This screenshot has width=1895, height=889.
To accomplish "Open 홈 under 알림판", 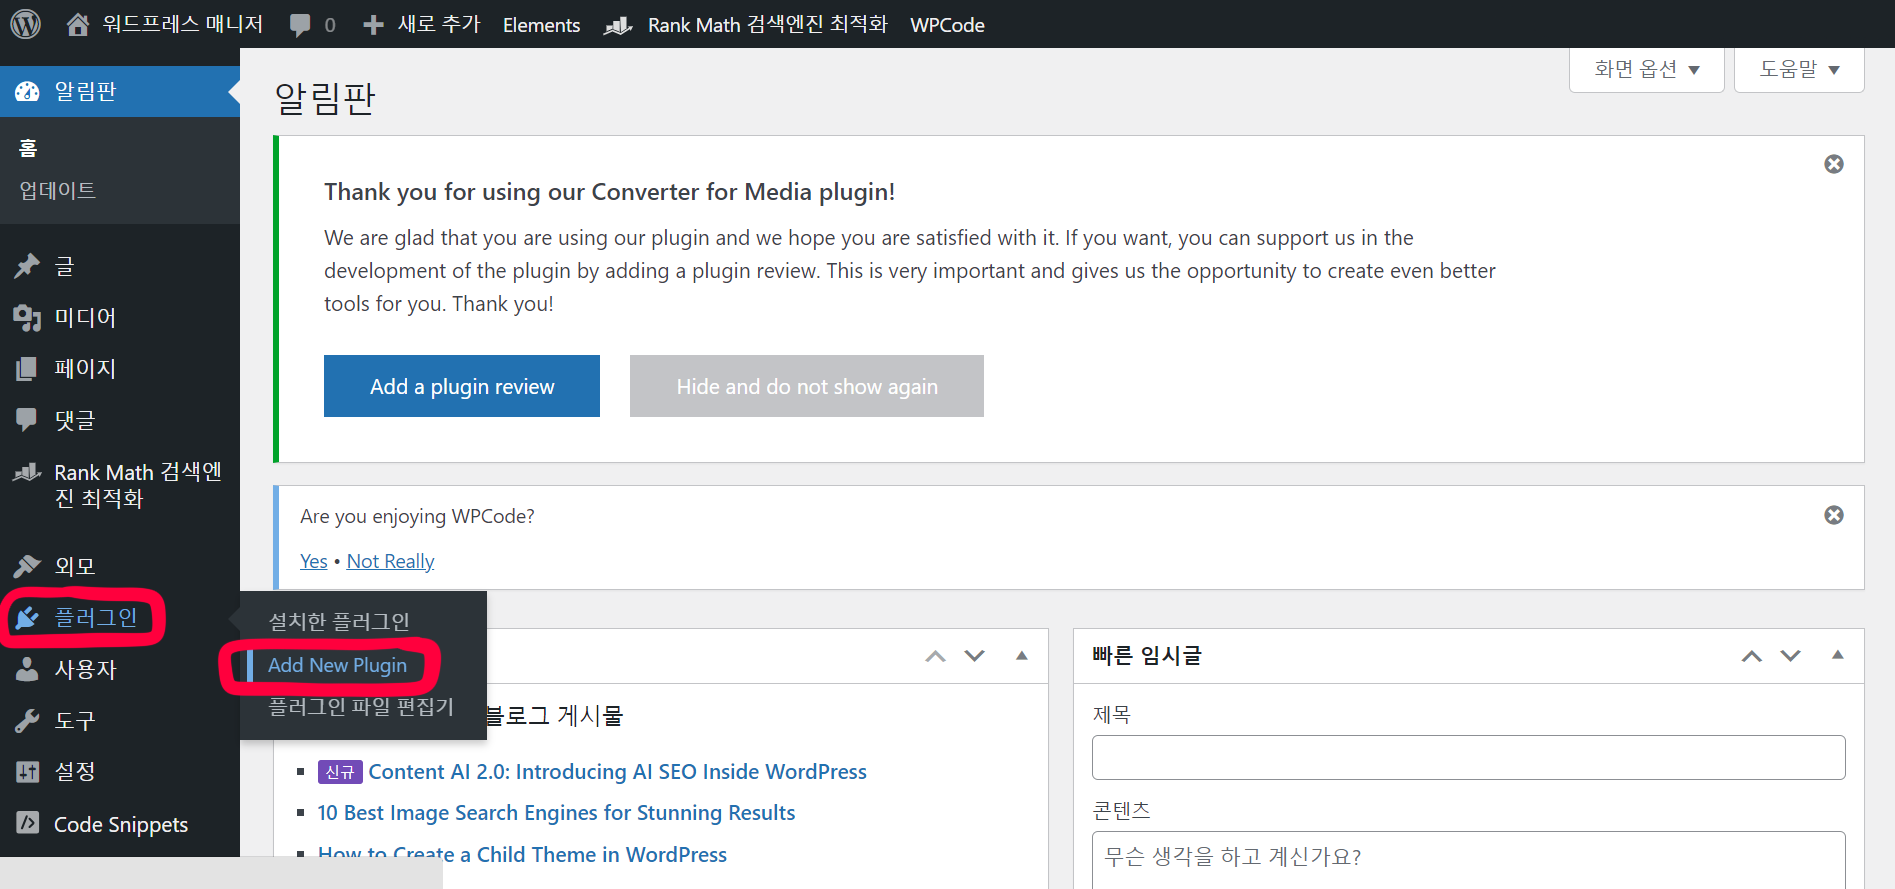I will click(28, 148).
